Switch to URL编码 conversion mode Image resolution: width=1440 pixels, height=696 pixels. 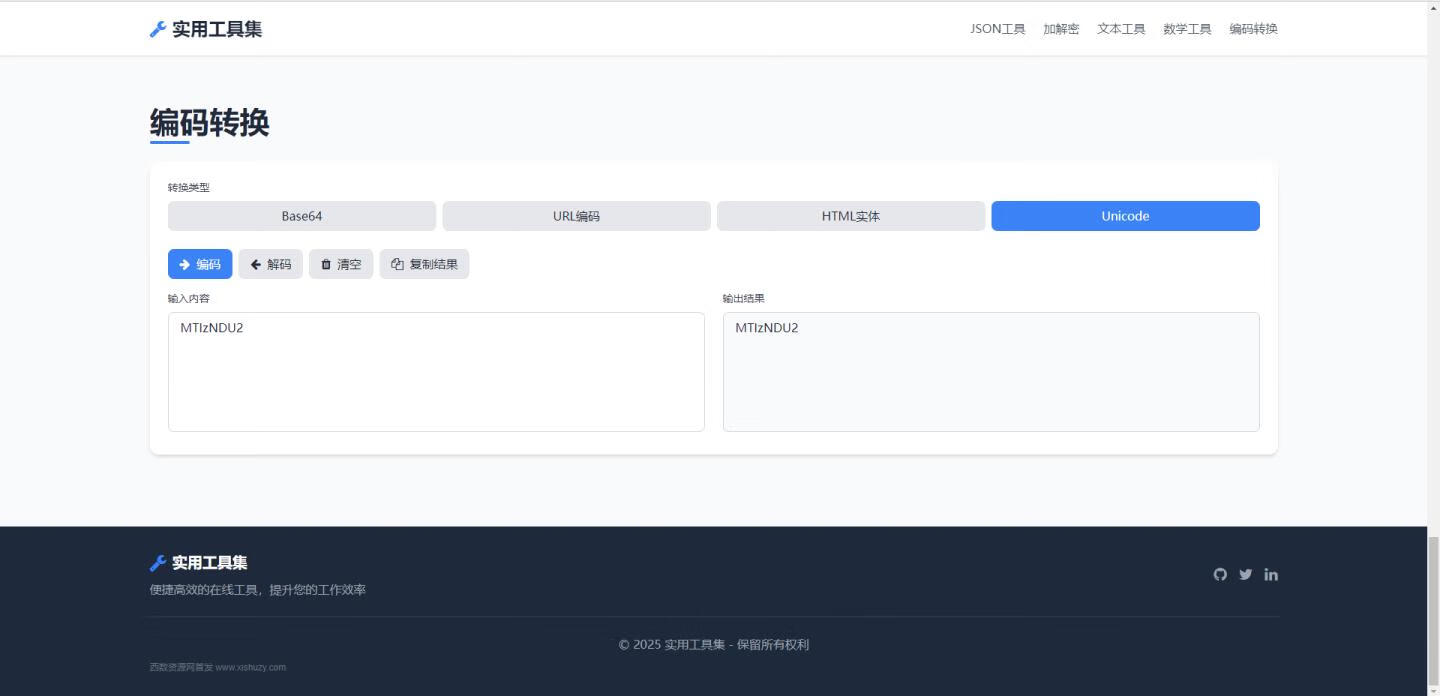click(576, 215)
